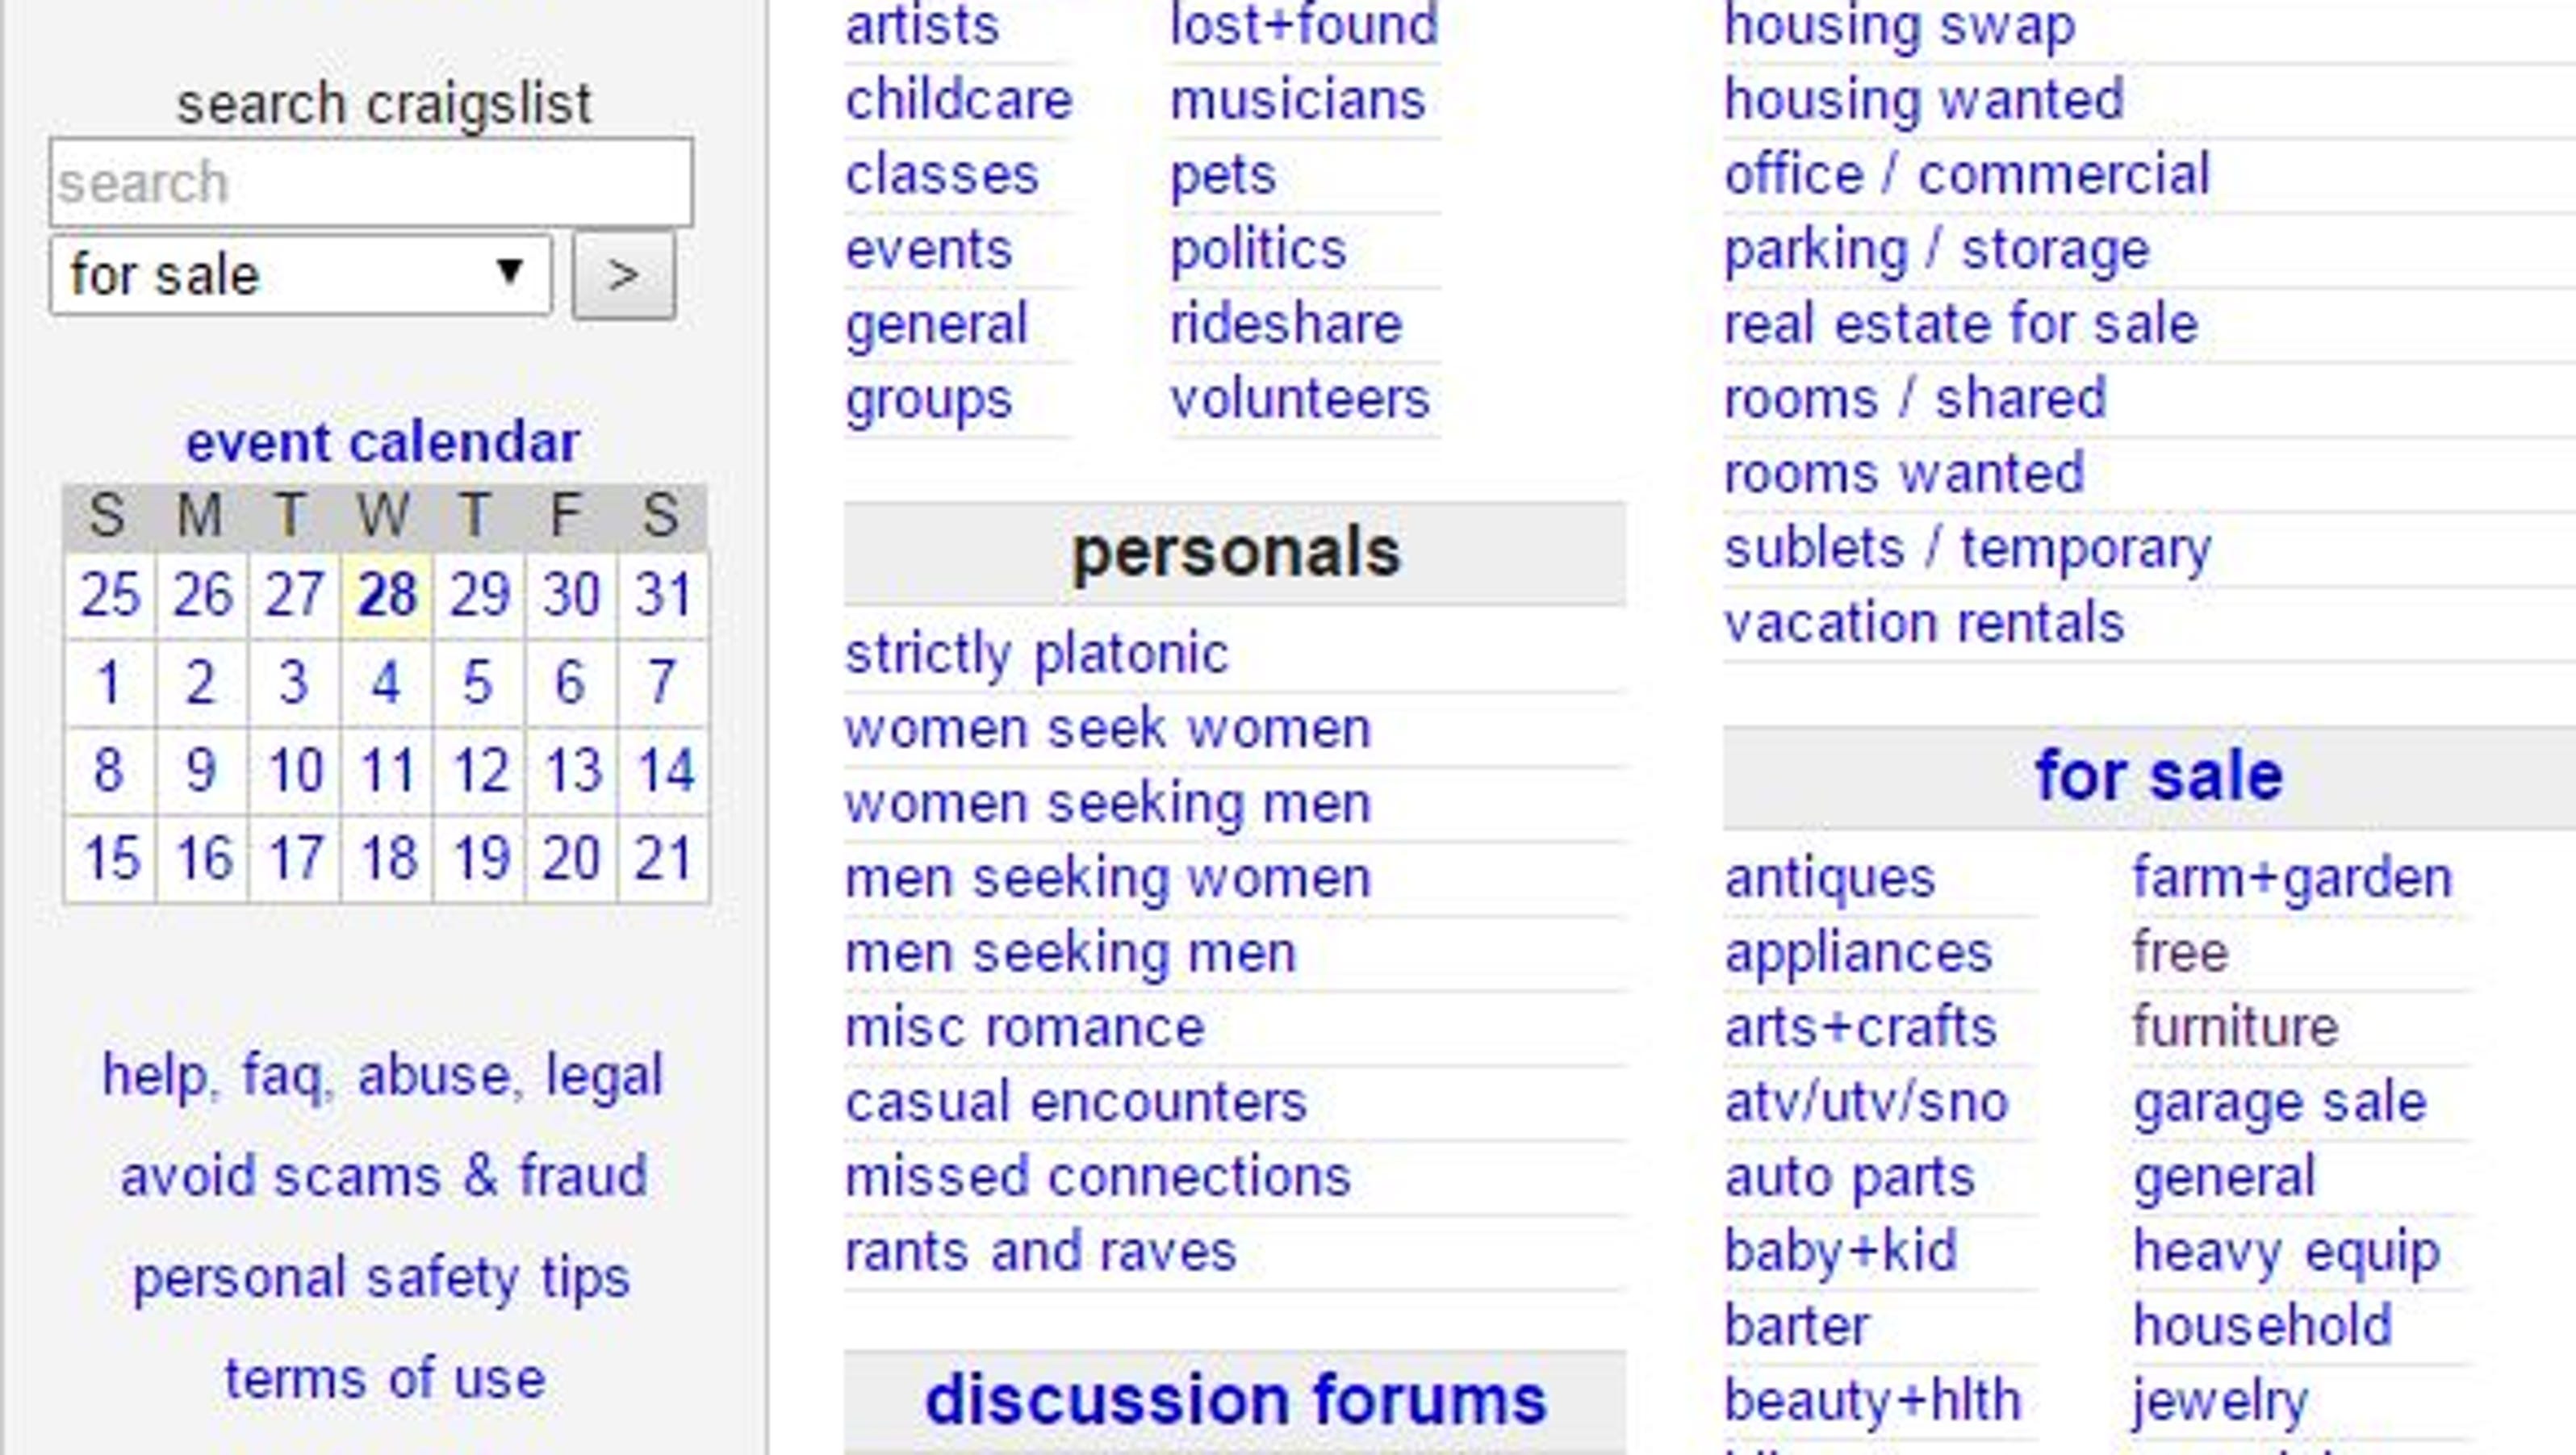Open 'men seeking women' link

click(1108, 880)
